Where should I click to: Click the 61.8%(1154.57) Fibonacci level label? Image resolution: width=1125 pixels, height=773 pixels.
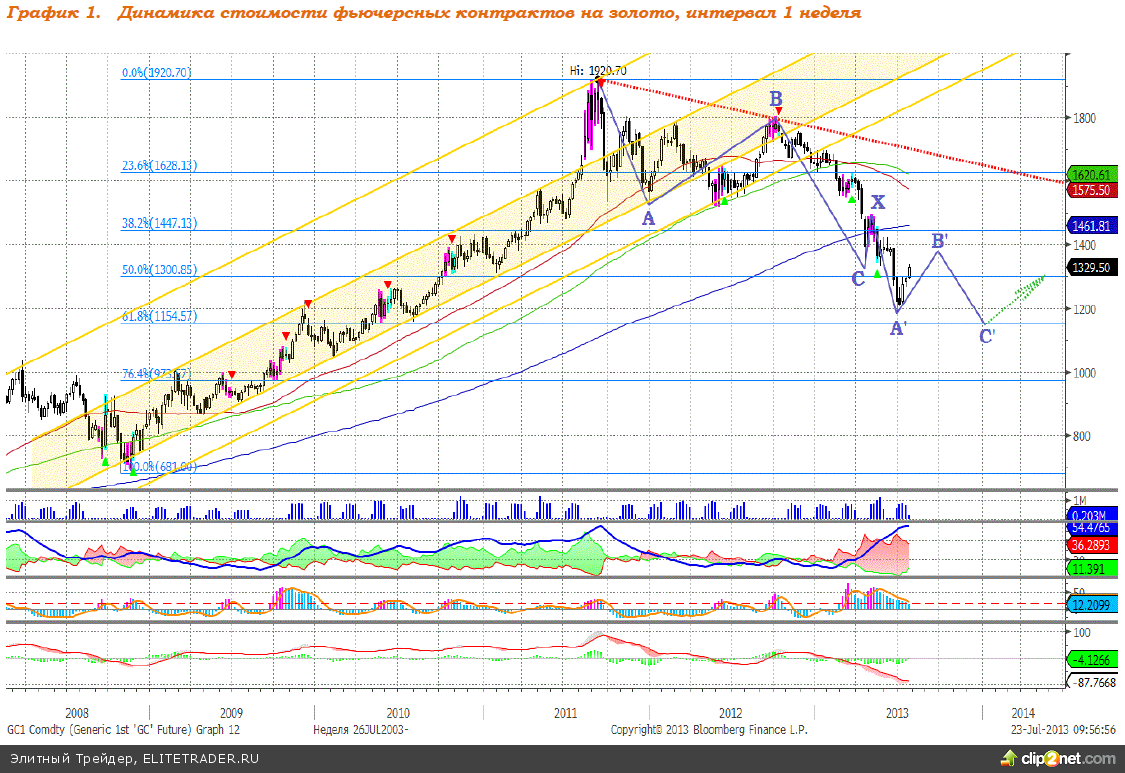158,316
